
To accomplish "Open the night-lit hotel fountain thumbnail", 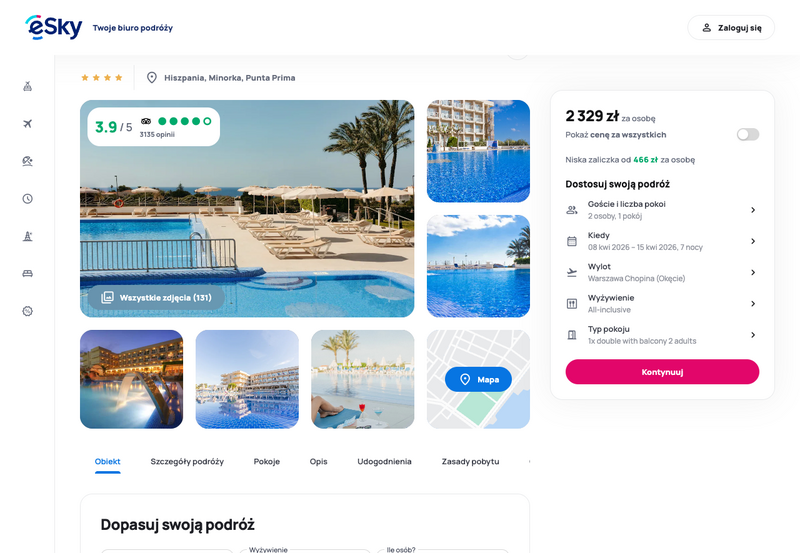I will coord(132,379).
